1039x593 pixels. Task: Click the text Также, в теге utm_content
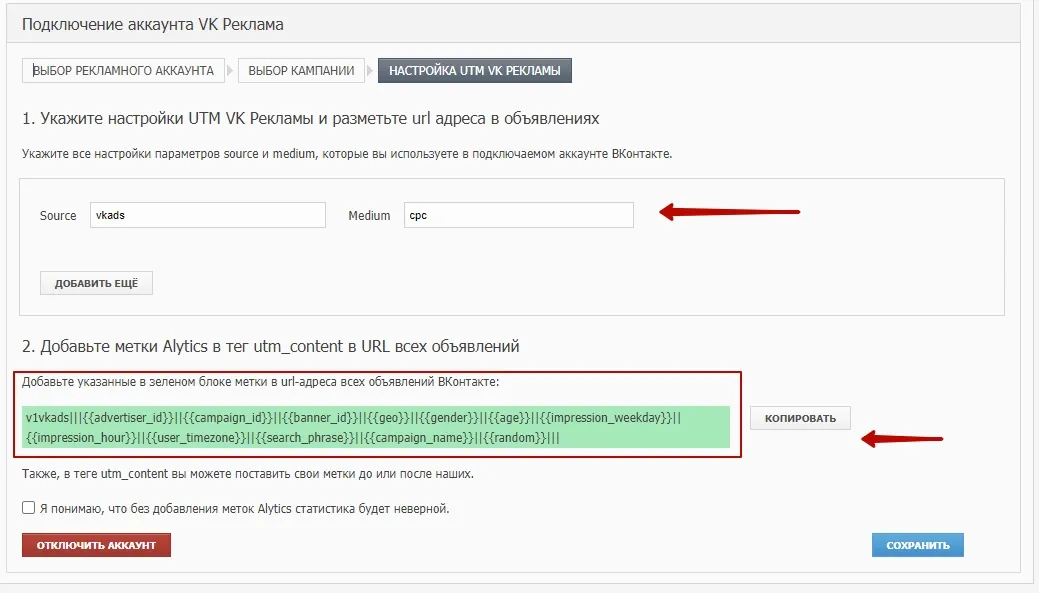point(248,474)
